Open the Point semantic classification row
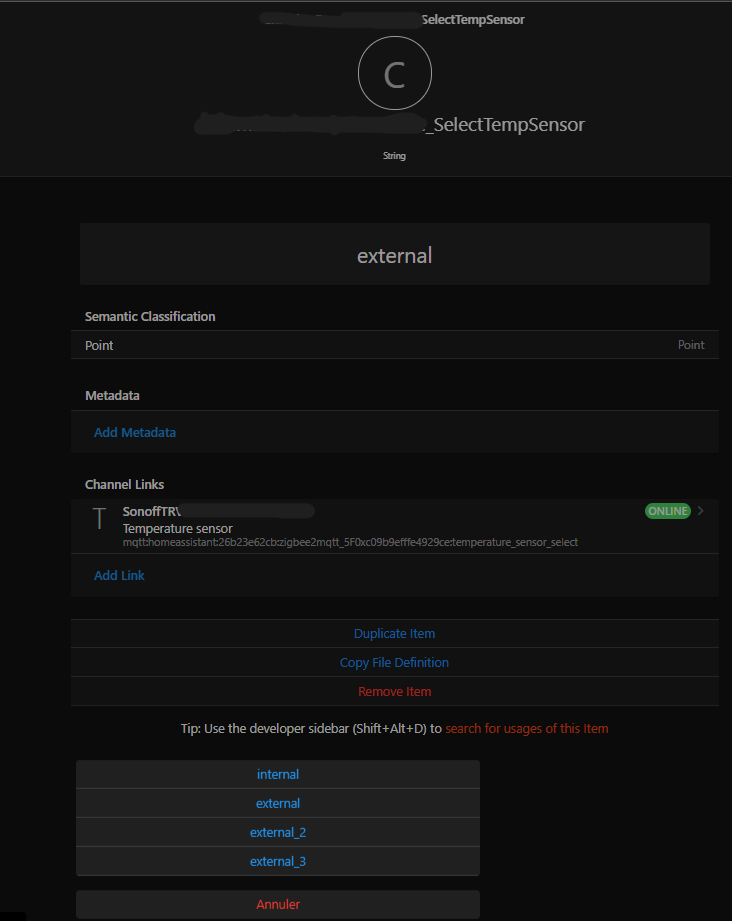 (x=394, y=345)
